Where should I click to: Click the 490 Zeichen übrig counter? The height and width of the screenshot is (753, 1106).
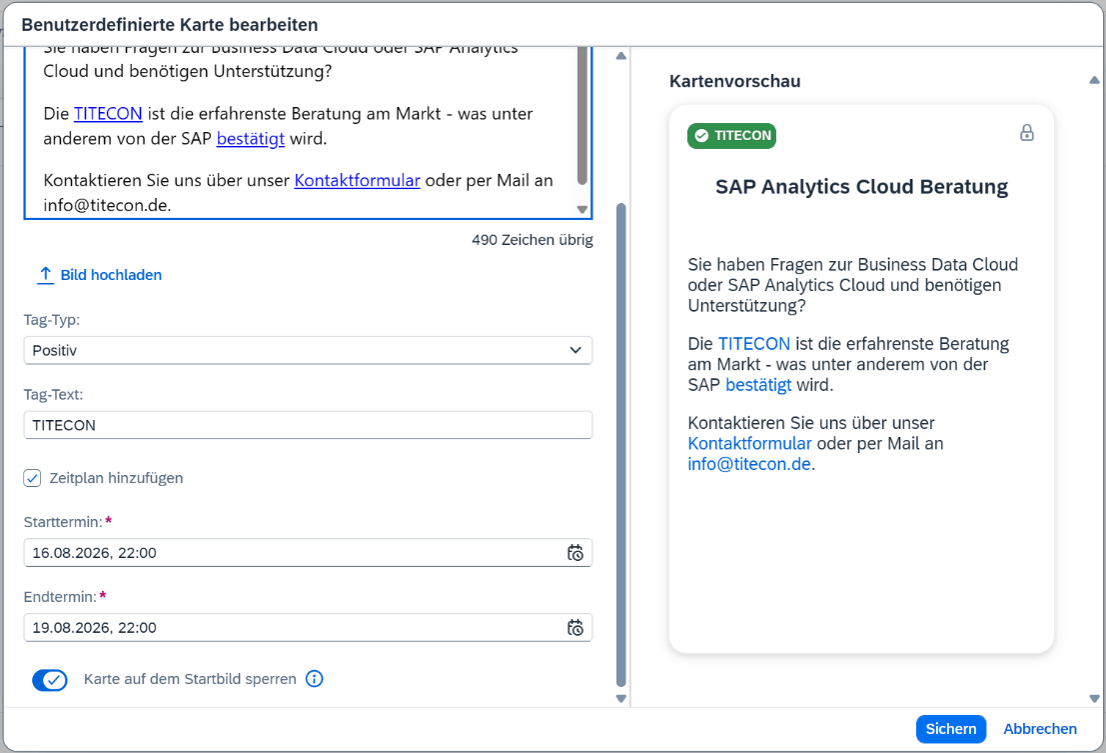[533, 240]
